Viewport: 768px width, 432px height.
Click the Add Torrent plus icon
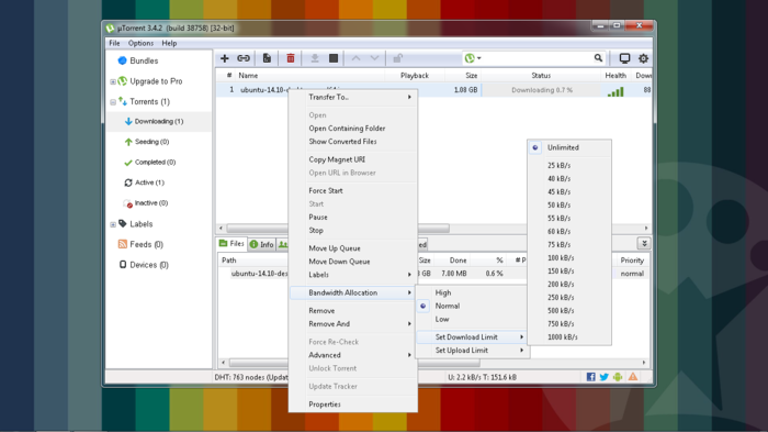pyautogui.click(x=225, y=59)
